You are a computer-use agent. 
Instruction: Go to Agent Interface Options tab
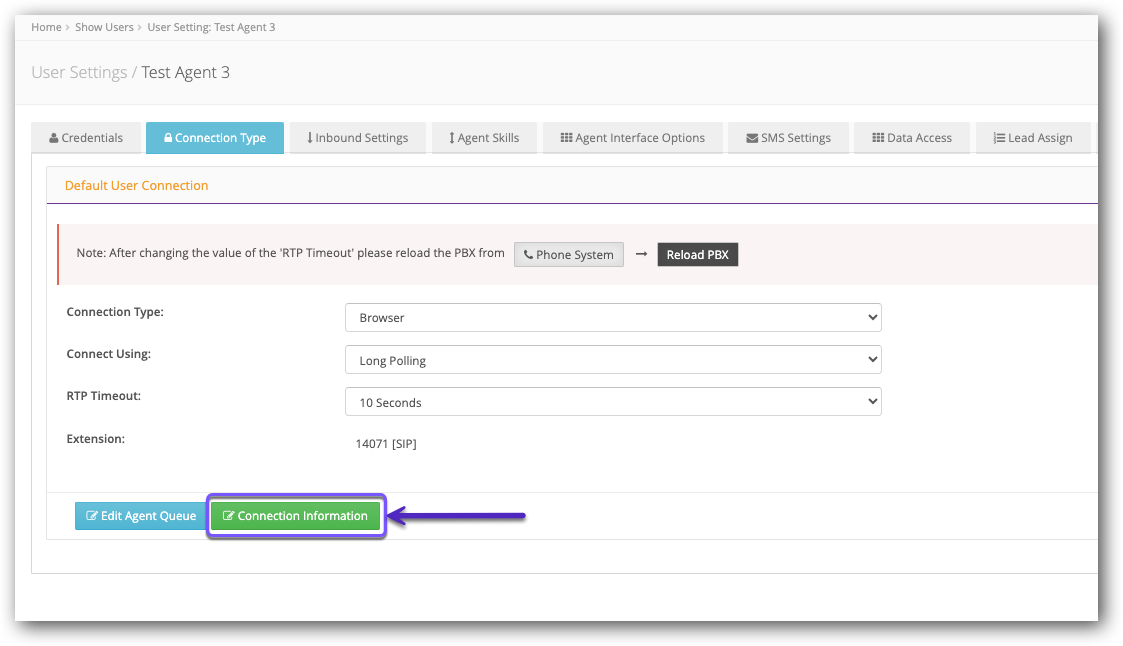click(632, 138)
